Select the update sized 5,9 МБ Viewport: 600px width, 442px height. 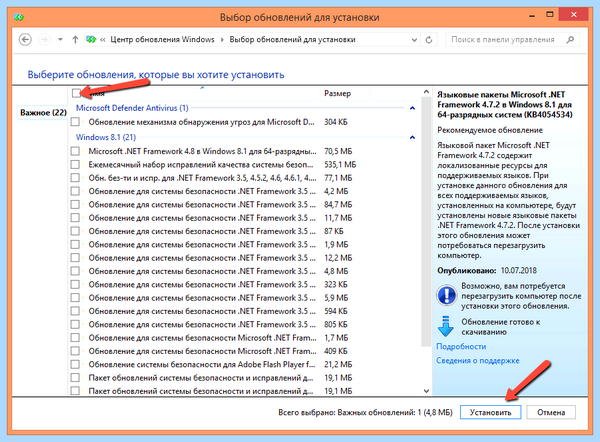coord(75,298)
